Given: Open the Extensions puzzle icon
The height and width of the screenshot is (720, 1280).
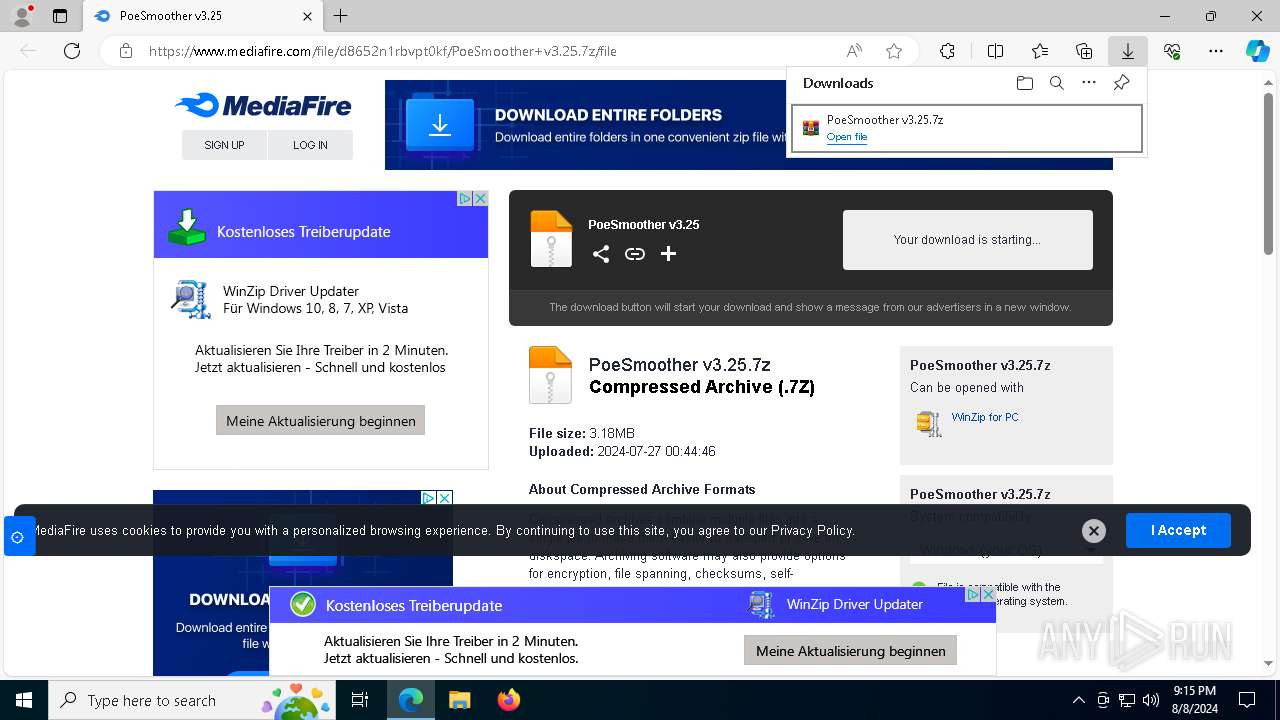Looking at the screenshot, I should pos(947,51).
